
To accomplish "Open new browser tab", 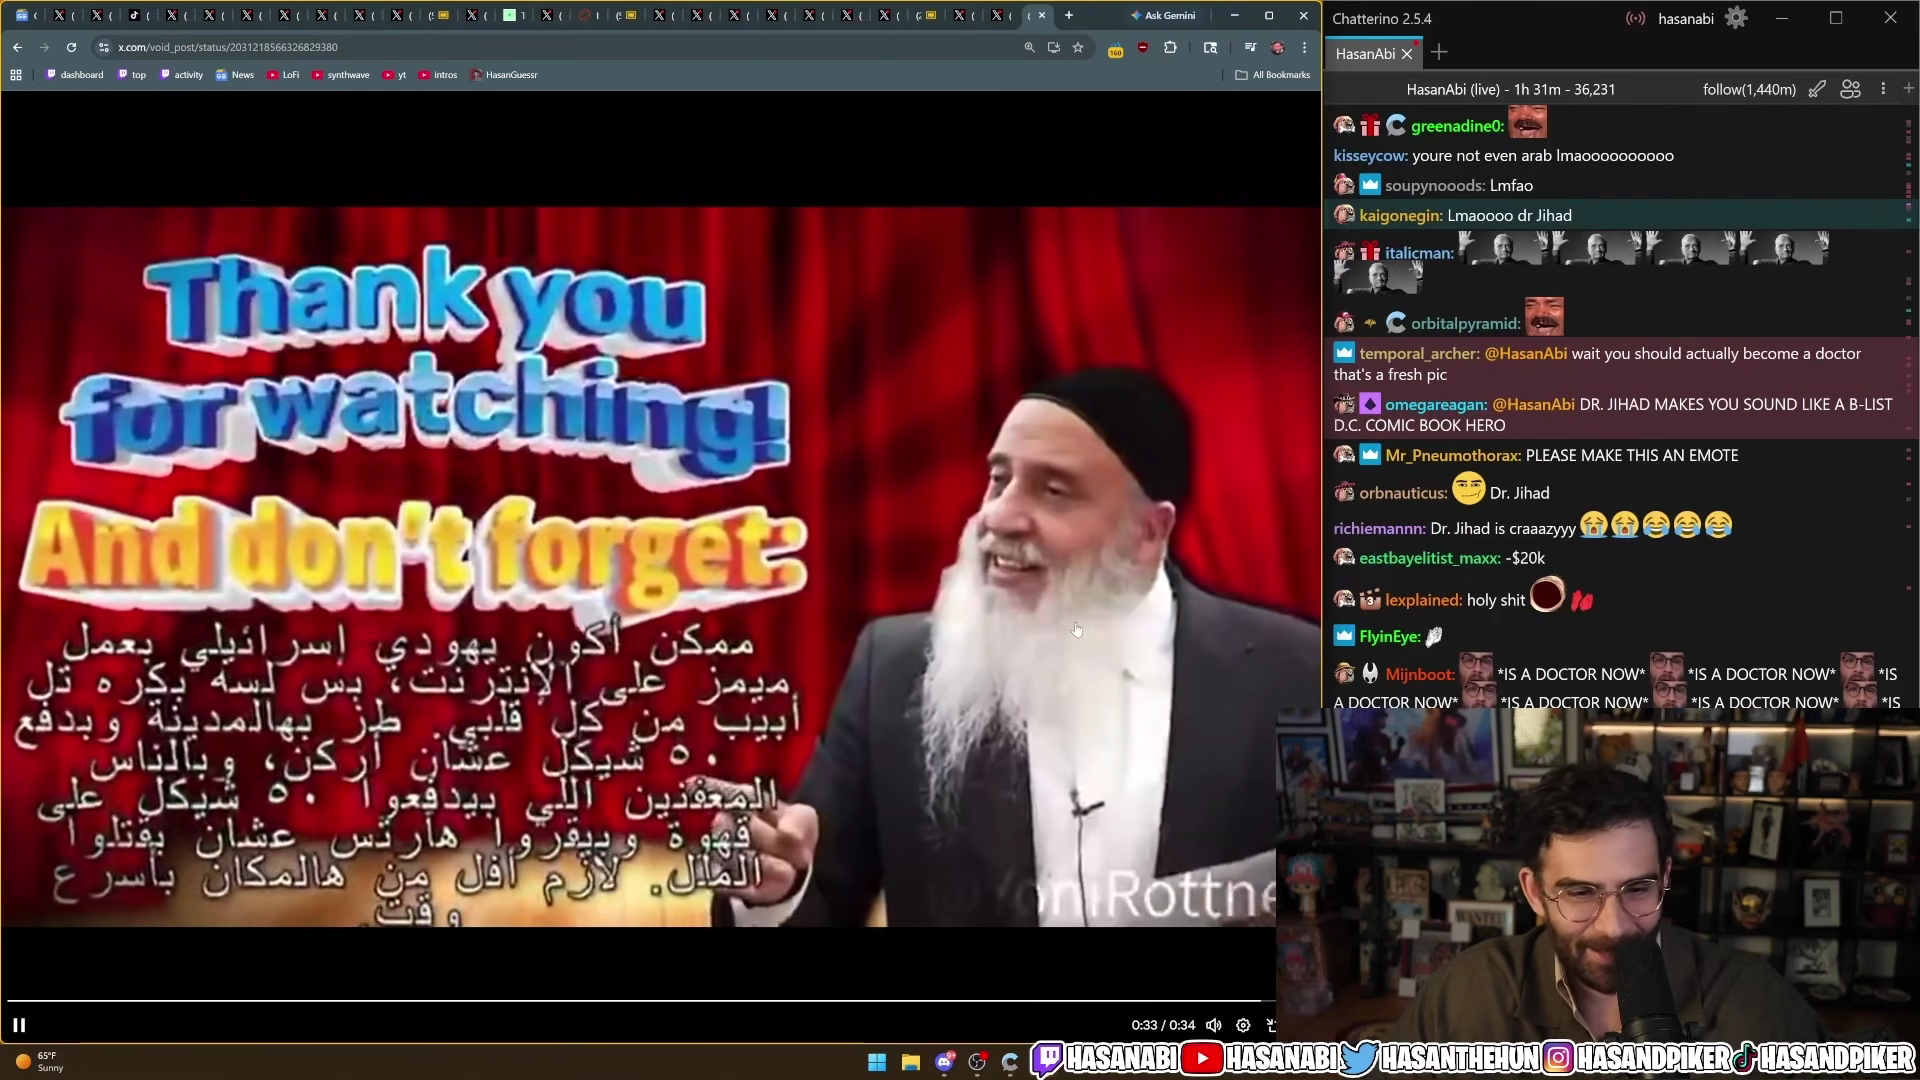I will click(1069, 15).
